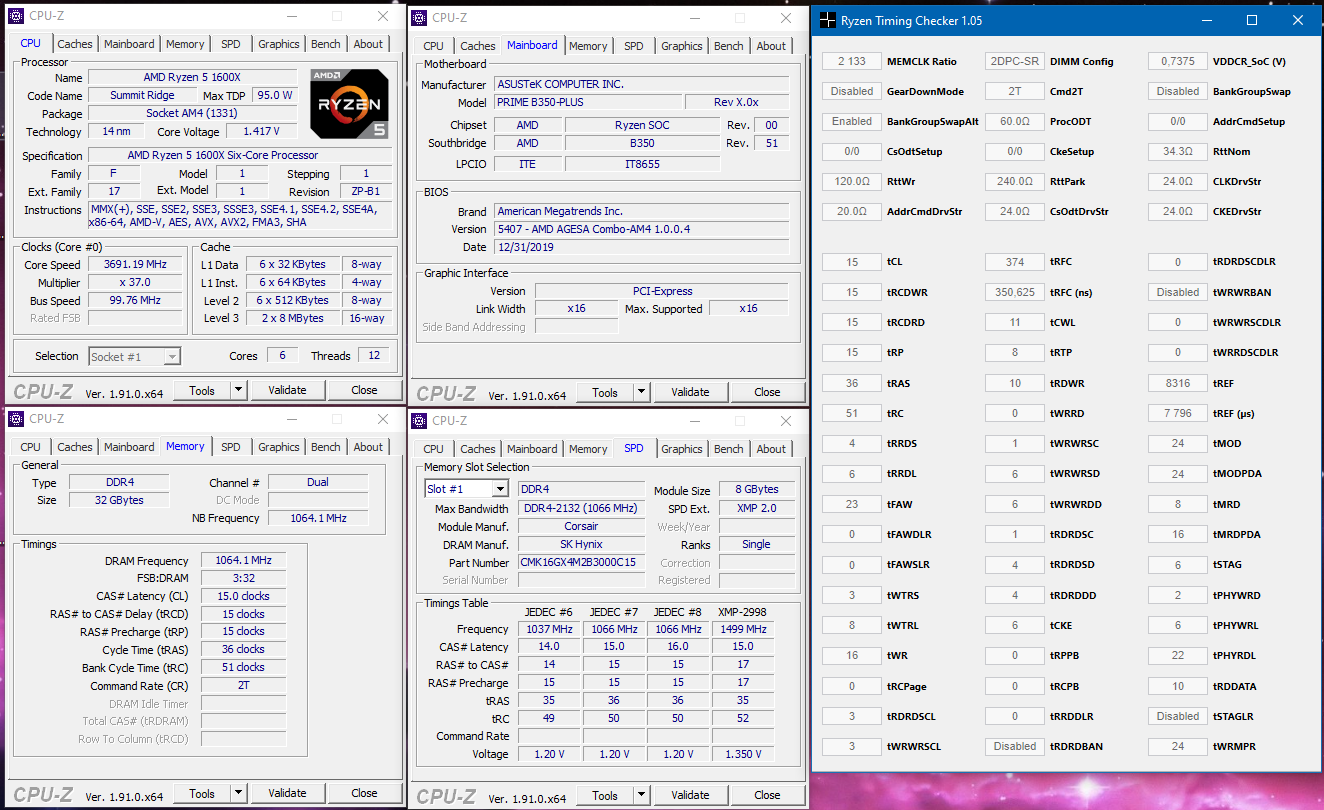This screenshot has width=1324, height=810.
Task: Open Tools dropdown arrow in CPU window
Action: coord(238,390)
